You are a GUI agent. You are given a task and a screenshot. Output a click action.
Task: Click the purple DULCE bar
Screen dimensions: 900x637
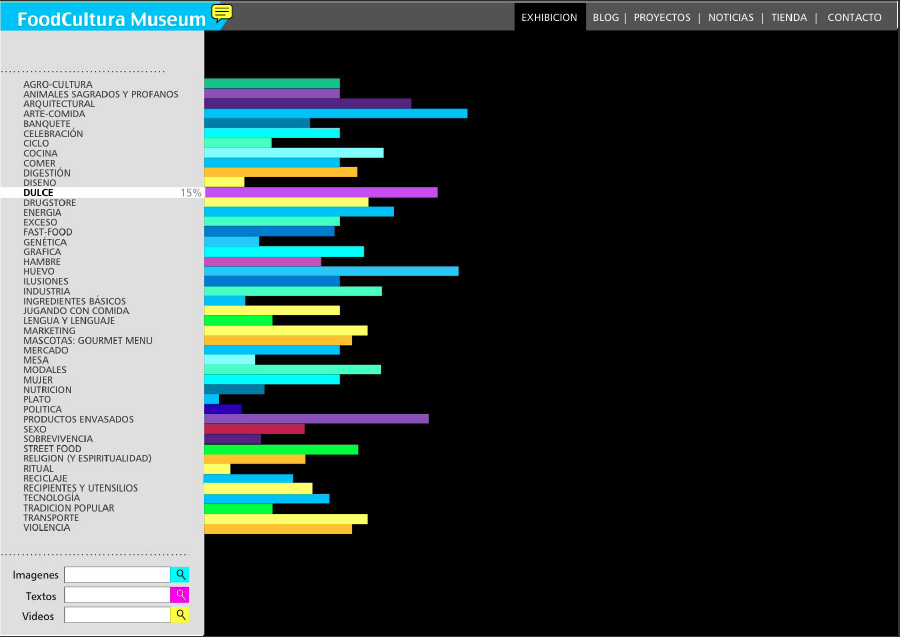[320, 192]
